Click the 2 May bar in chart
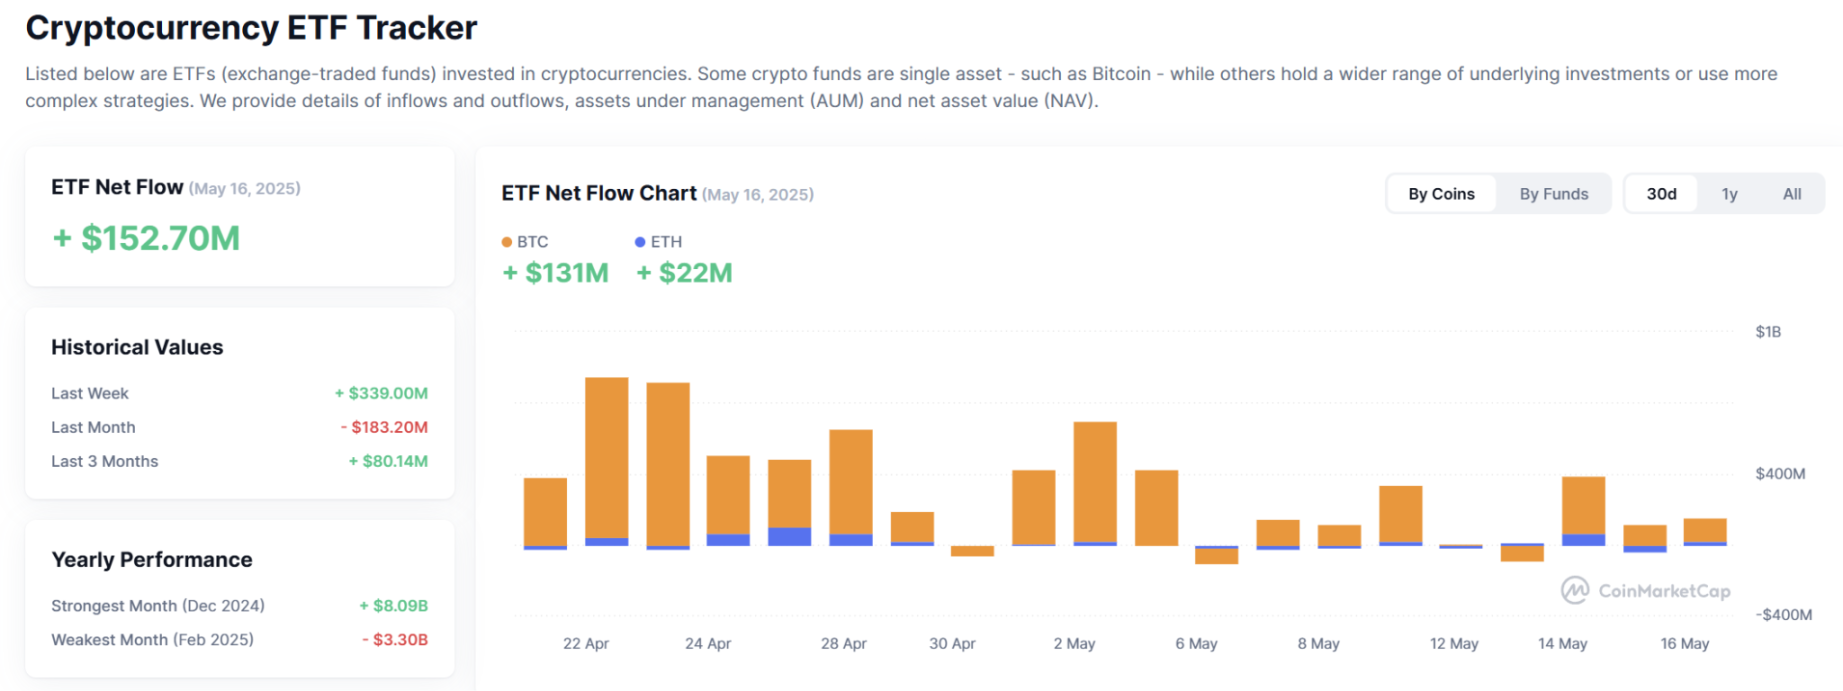Image resolution: width=1843 pixels, height=691 pixels. (1095, 484)
